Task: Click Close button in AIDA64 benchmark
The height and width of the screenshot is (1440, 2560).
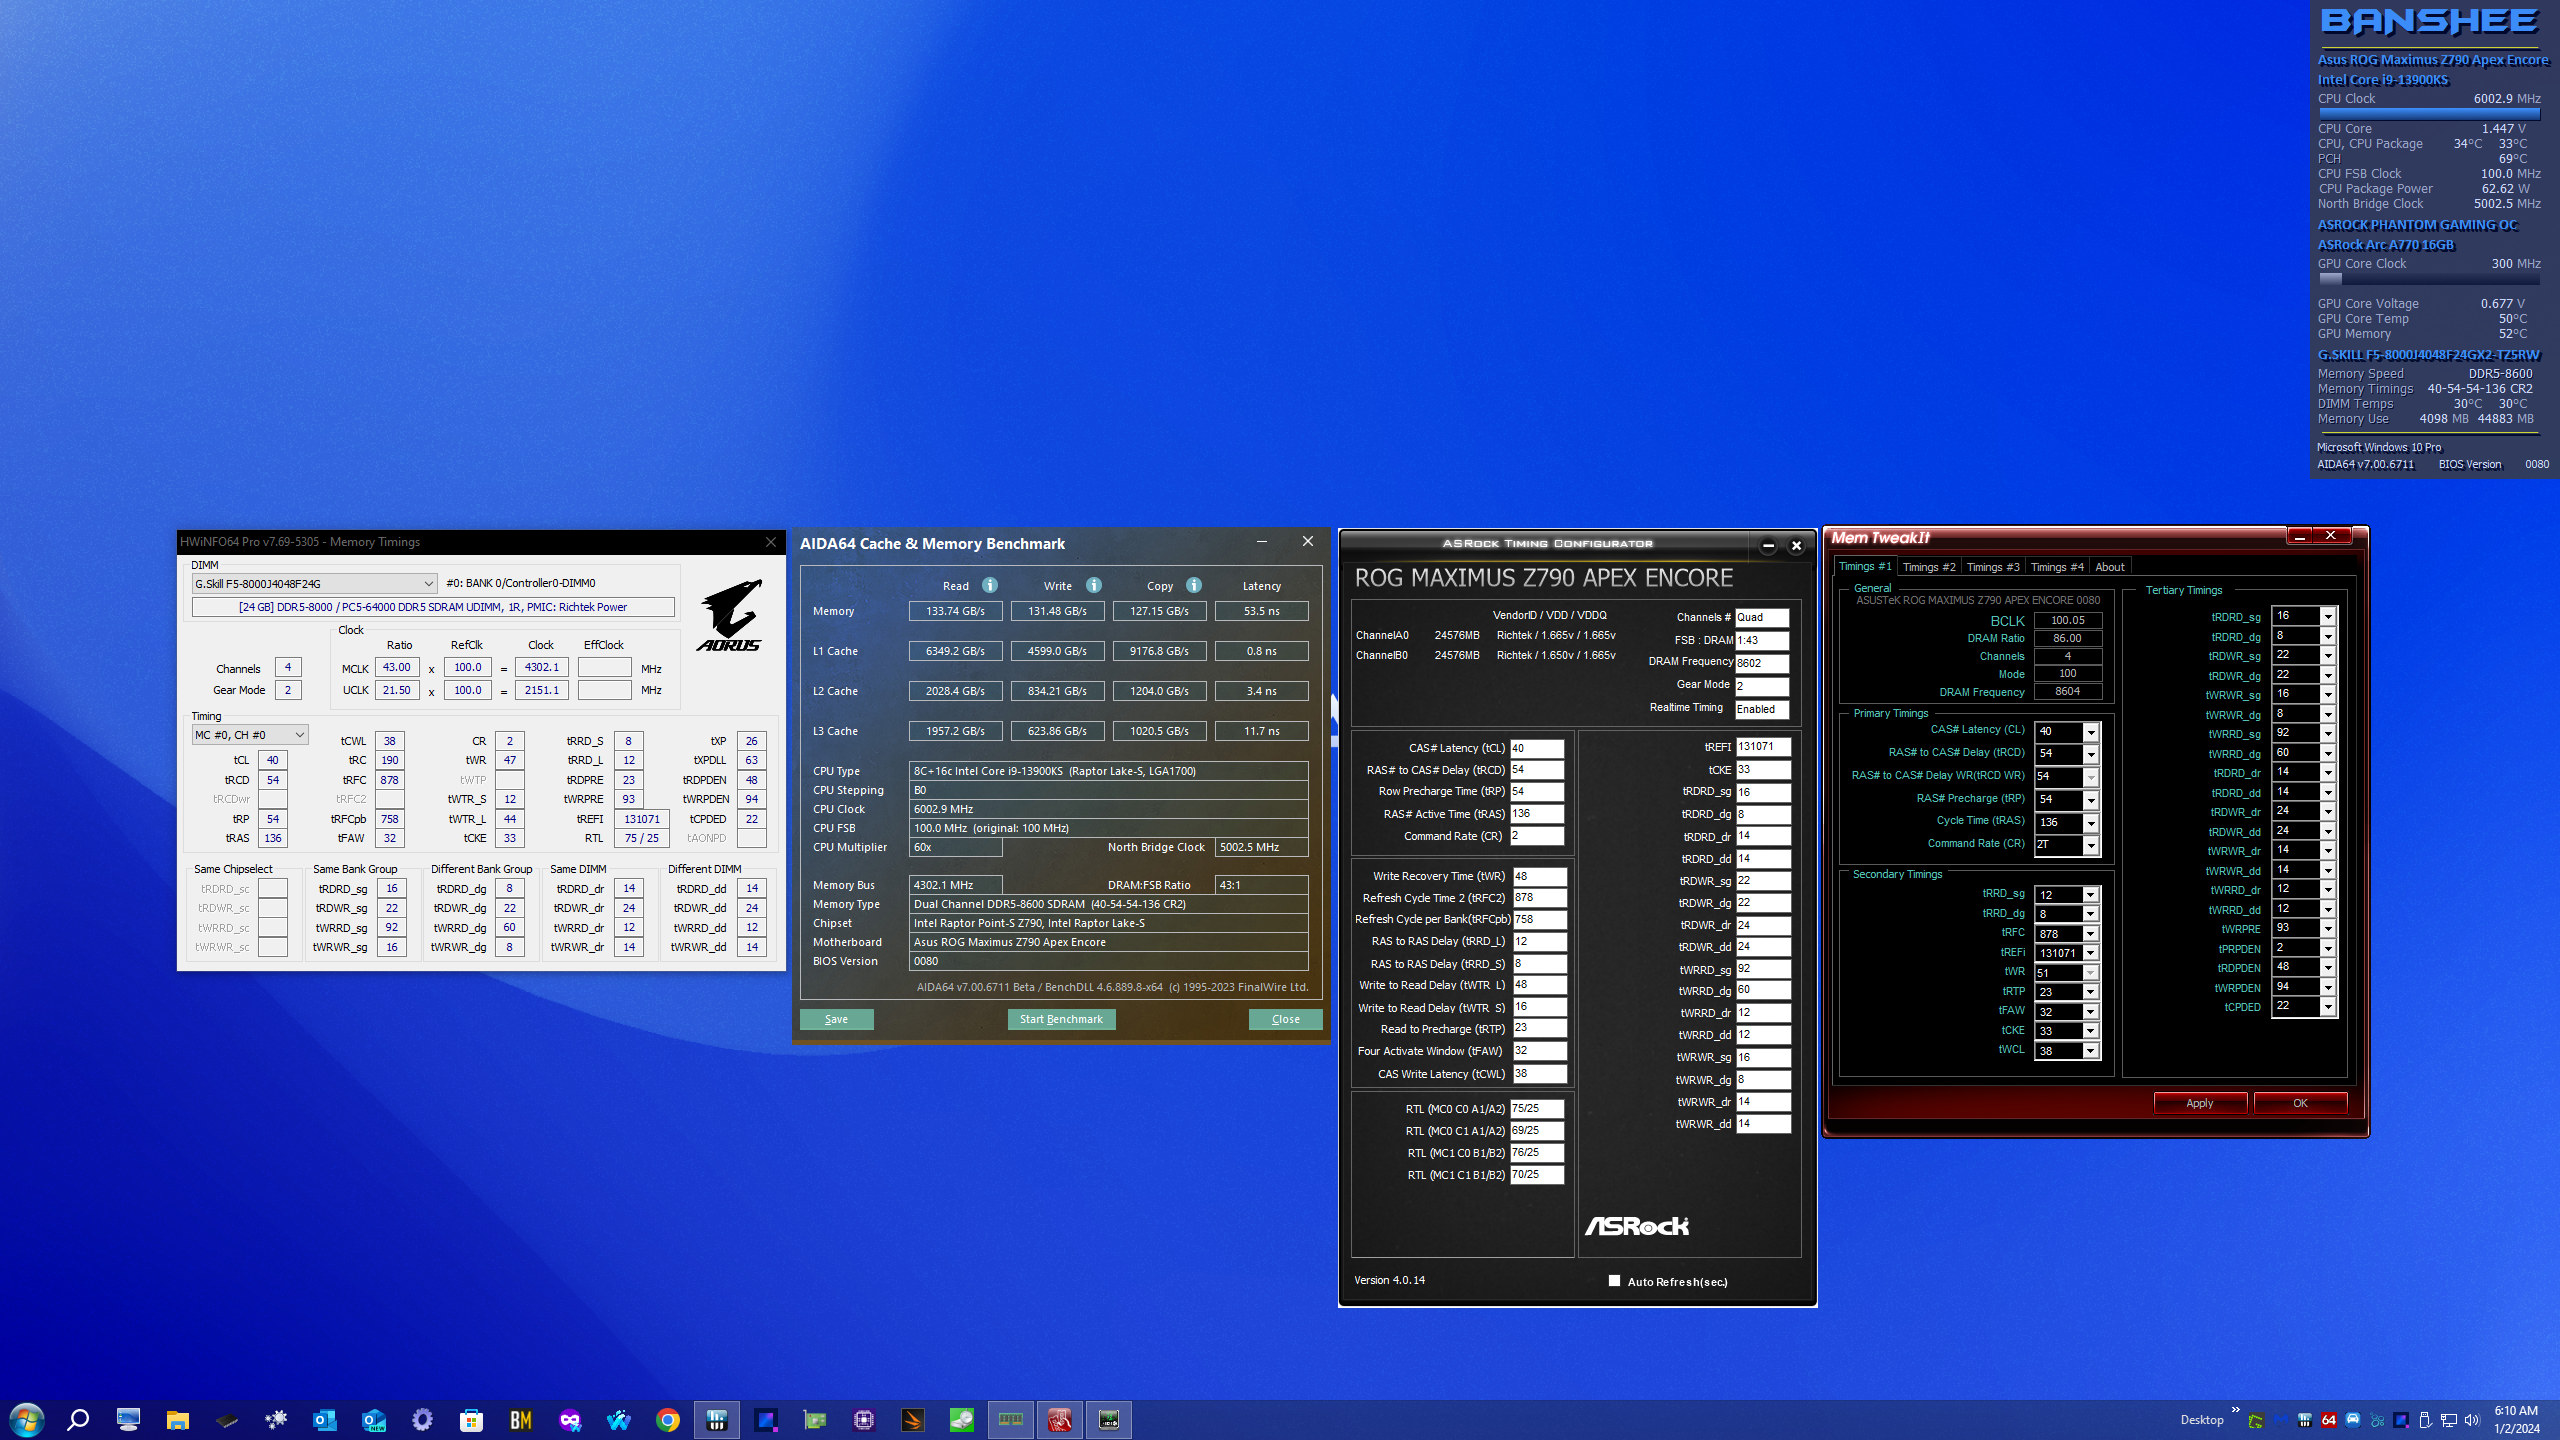Action: click(1286, 1019)
